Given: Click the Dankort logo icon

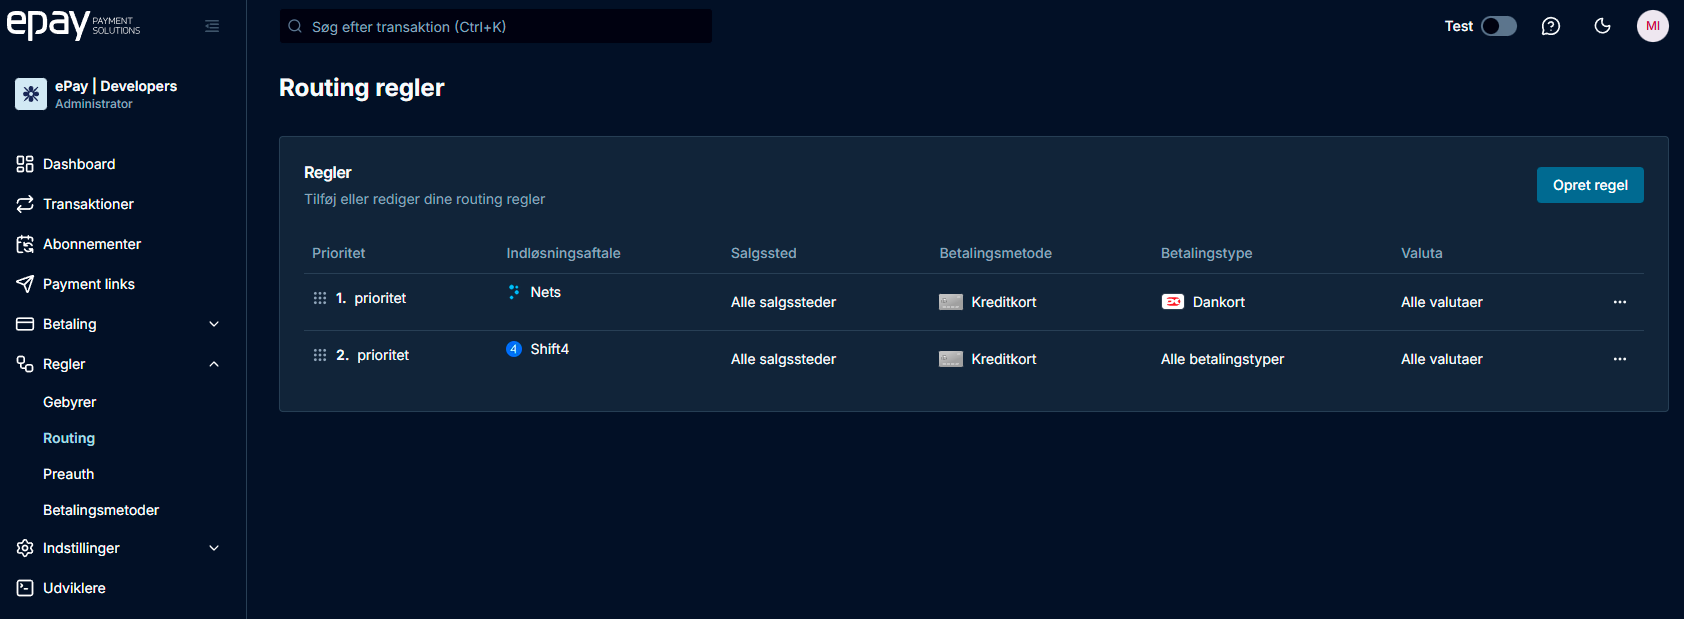Looking at the screenshot, I should [x=1173, y=302].
